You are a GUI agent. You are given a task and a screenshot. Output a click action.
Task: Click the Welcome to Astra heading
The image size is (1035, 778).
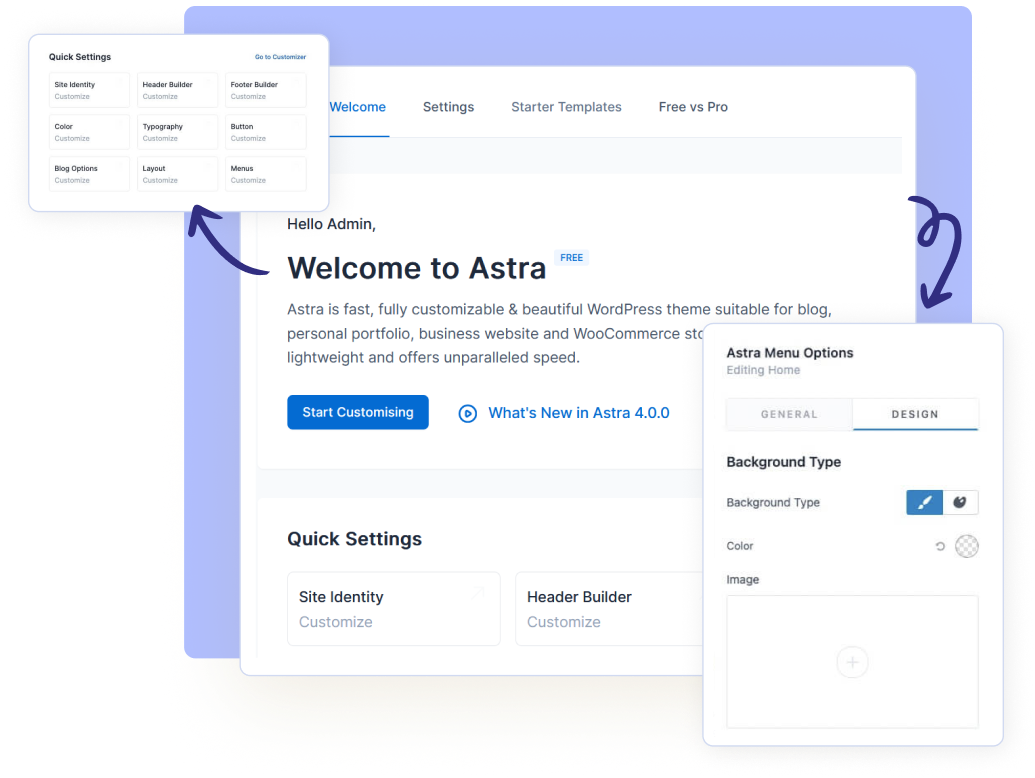point(417,268)
